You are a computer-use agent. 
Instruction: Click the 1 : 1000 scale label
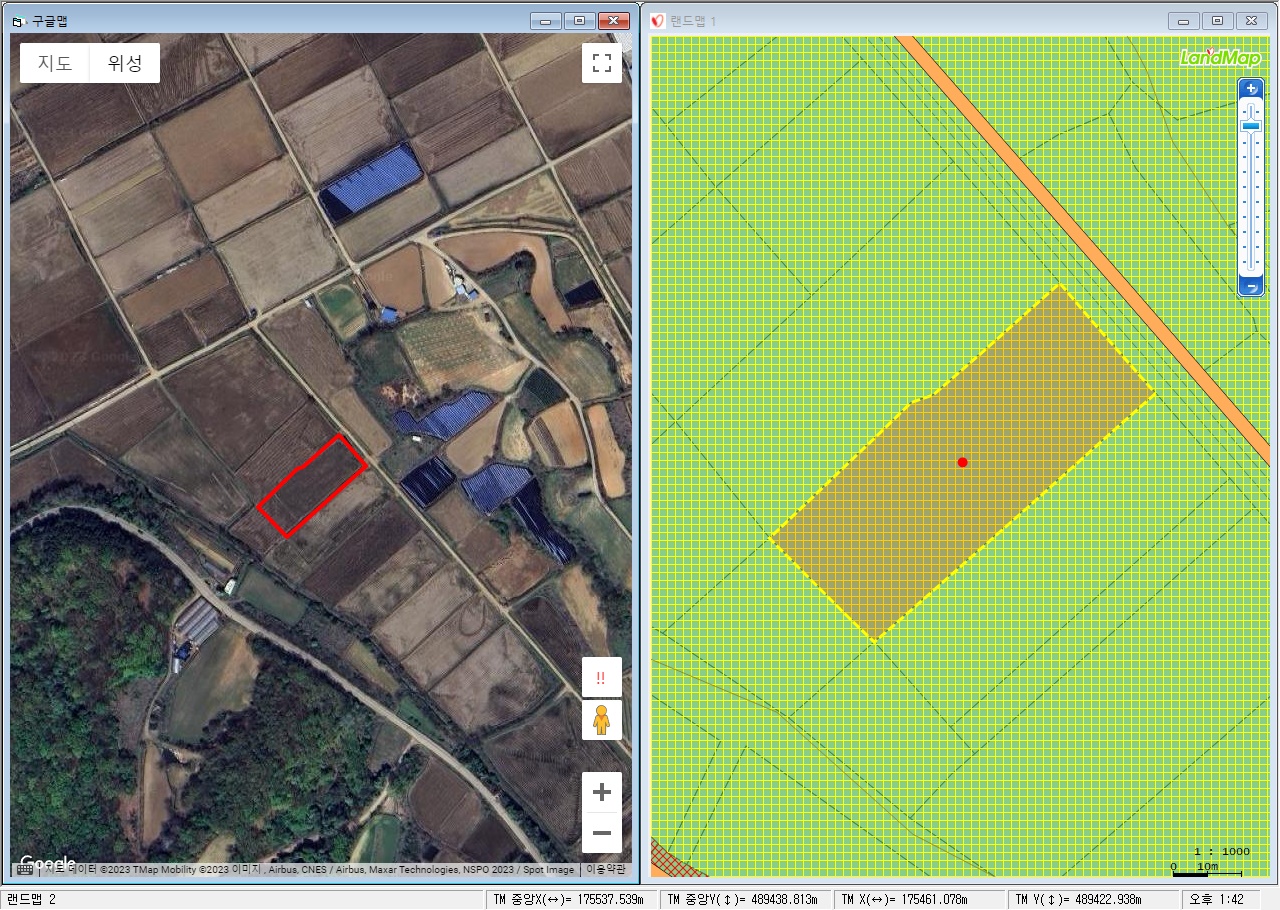coord(1221,851)
